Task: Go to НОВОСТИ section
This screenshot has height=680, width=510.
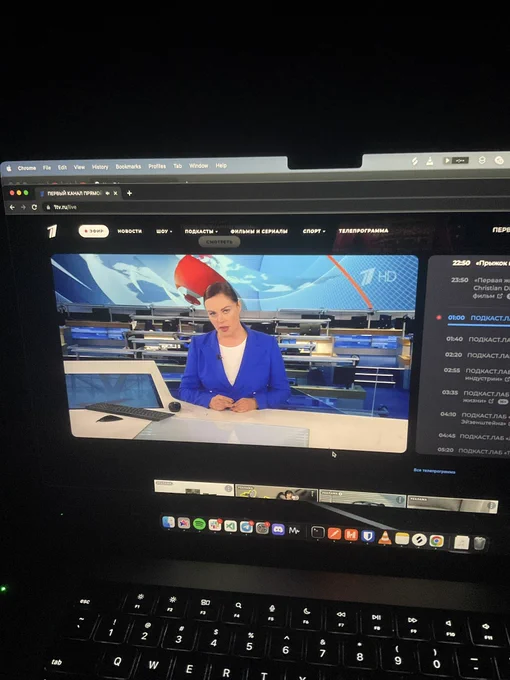Action: [x=130, y=231]
